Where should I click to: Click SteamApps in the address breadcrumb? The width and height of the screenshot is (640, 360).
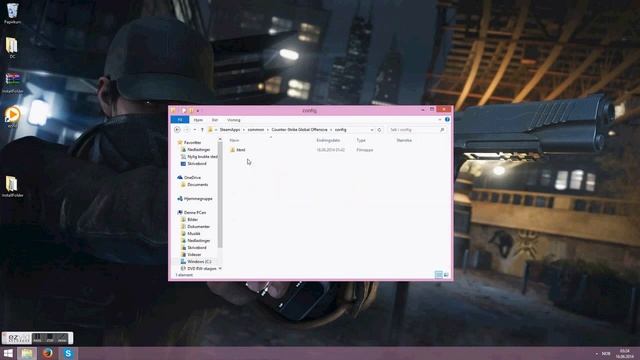pos(230,129)
